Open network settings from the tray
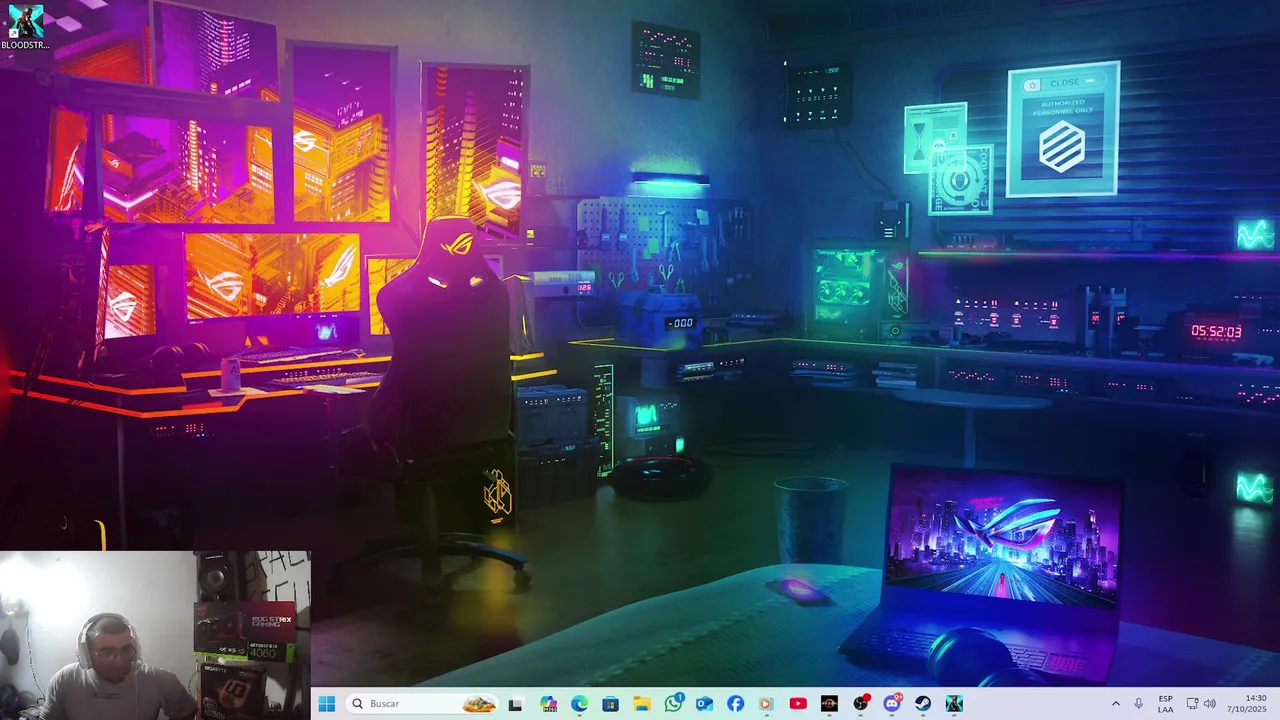 pyautogui.click(x=1192, y=704)
